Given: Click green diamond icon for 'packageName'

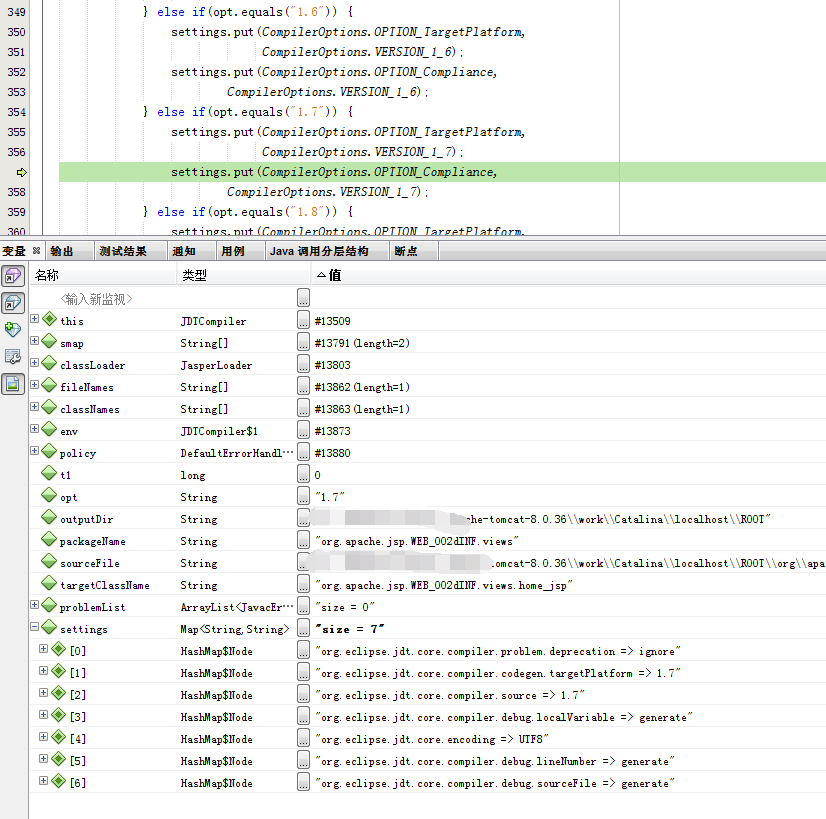Looking at the screenshot, I should pyautogui.click(x=50, y=539).
